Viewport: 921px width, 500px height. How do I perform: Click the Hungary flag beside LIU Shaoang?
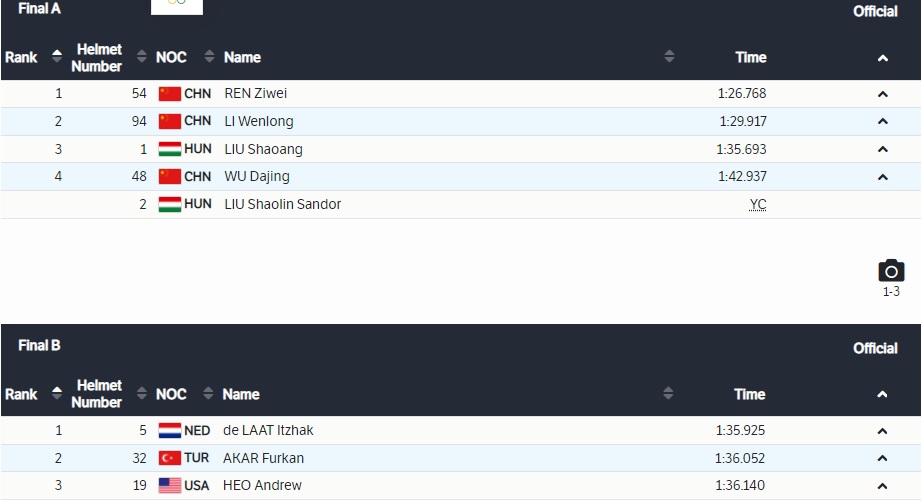[x=170, y=149]
